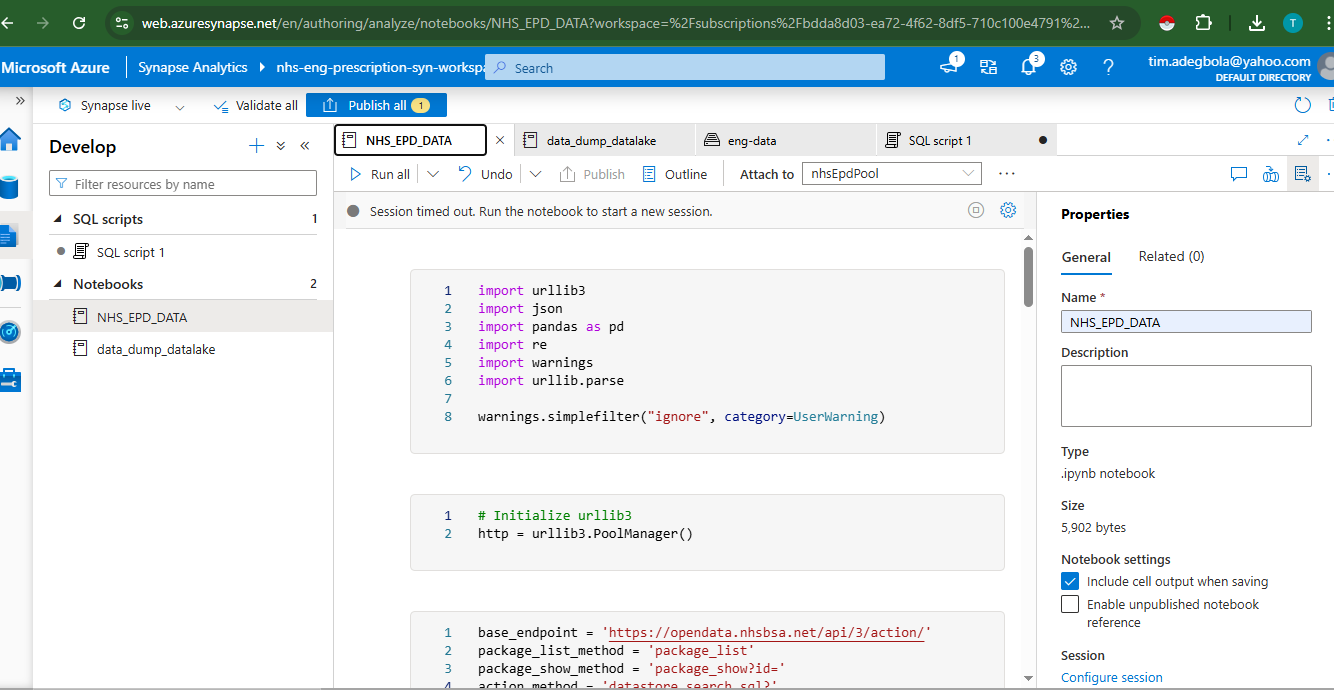This screenshot has height=690, width=1334.
Task: Bookmark this page in Chrome
Action: tap(1117, 22)
